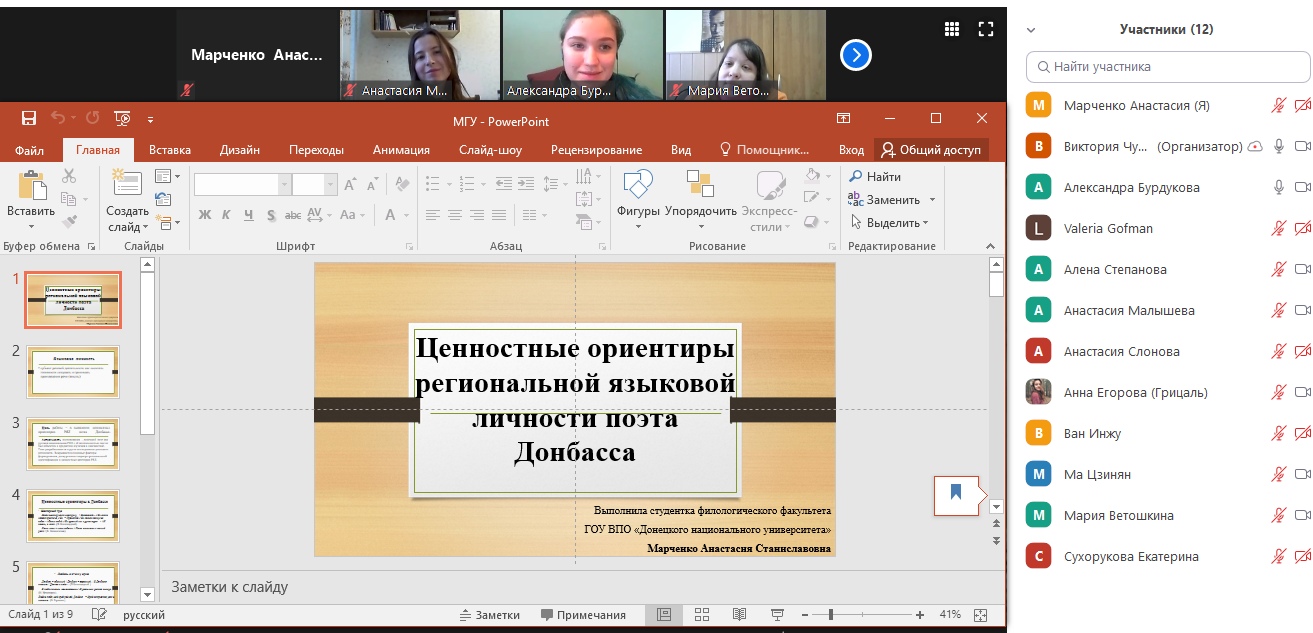
Task: Switch to the Вставка tab
Action: (170, 150)
